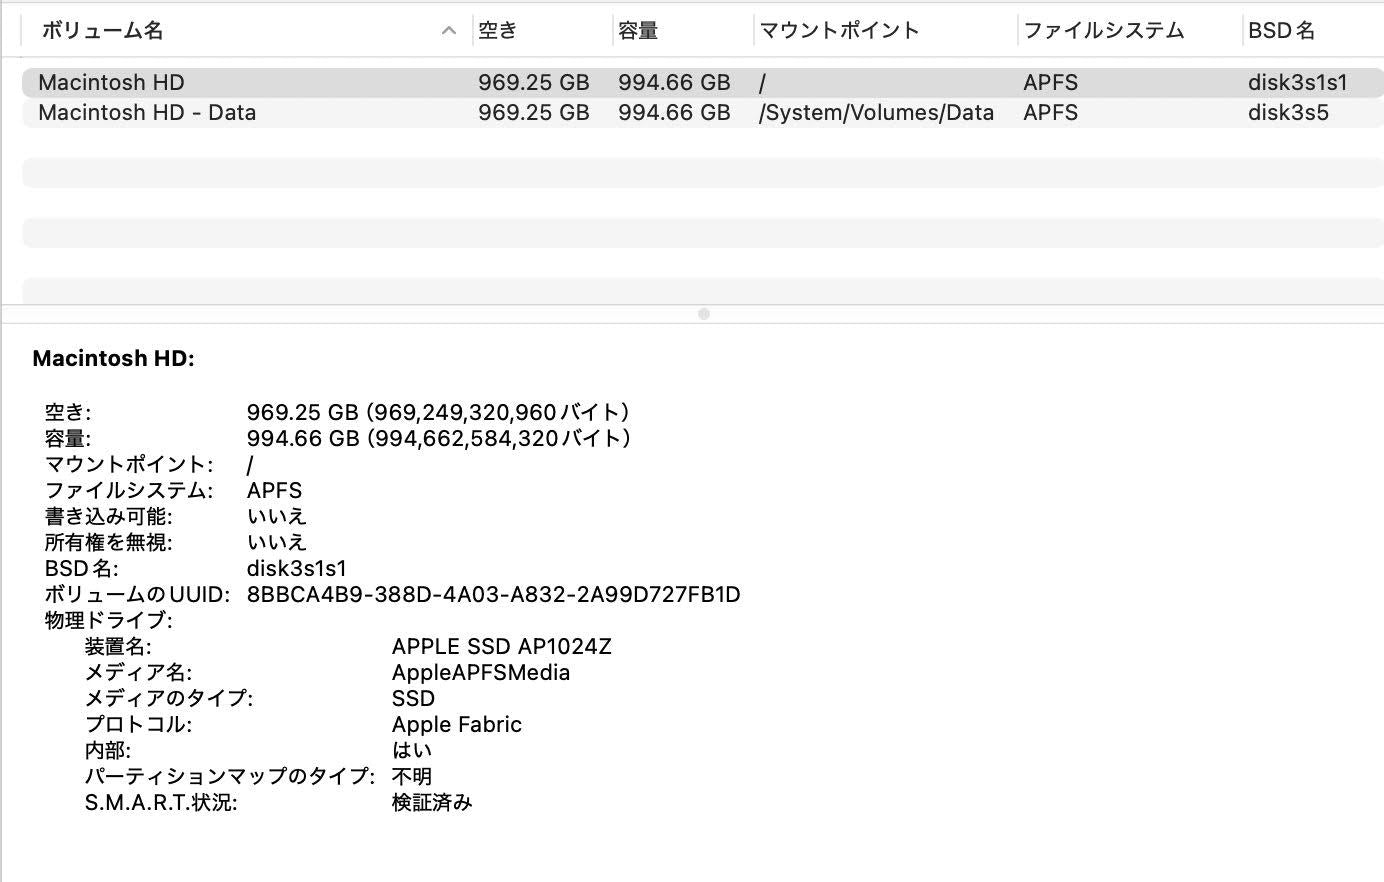Select the APPLE SSD AP1024Z device name
Viewport: 1384px width, 882px height.
click(501, 646)
